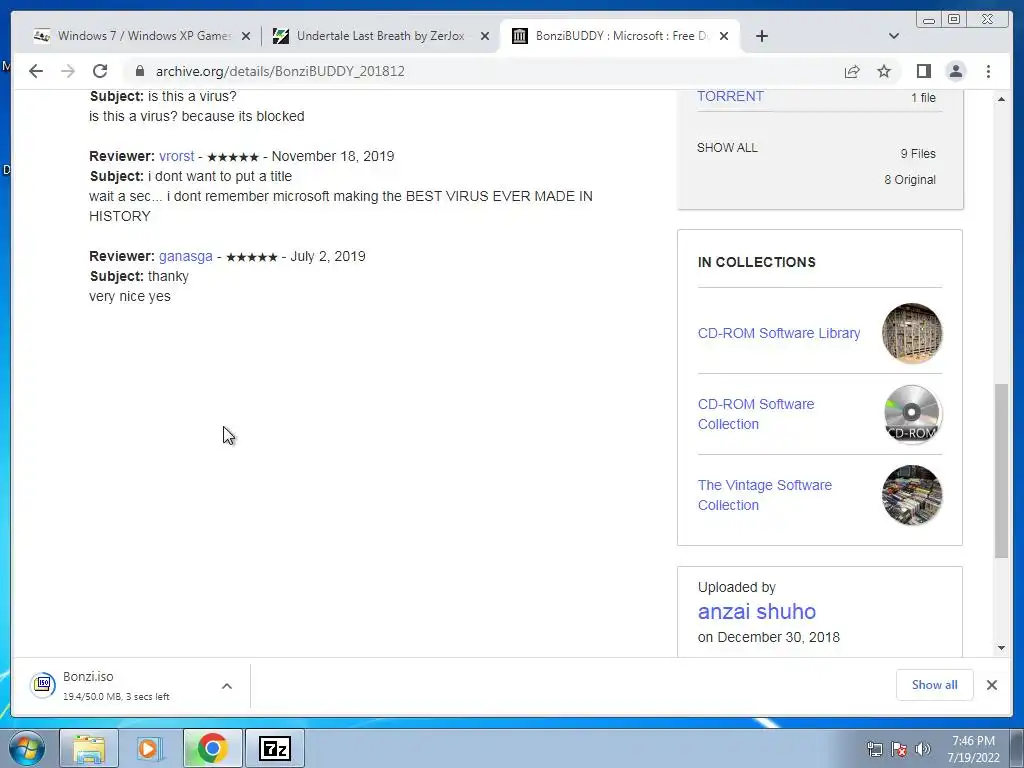The height and width of the screenshot is (768, 1024).
Task: Open the TORRENT download link
Action: coord(730,96)
